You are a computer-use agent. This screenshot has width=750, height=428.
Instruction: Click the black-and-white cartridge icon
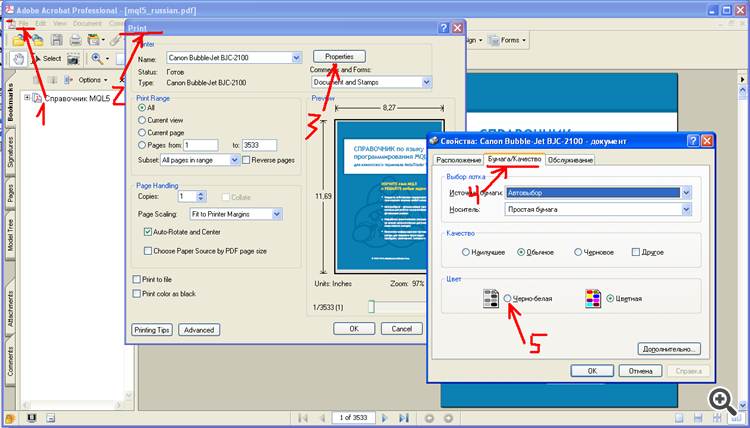(x=491, y=298)
